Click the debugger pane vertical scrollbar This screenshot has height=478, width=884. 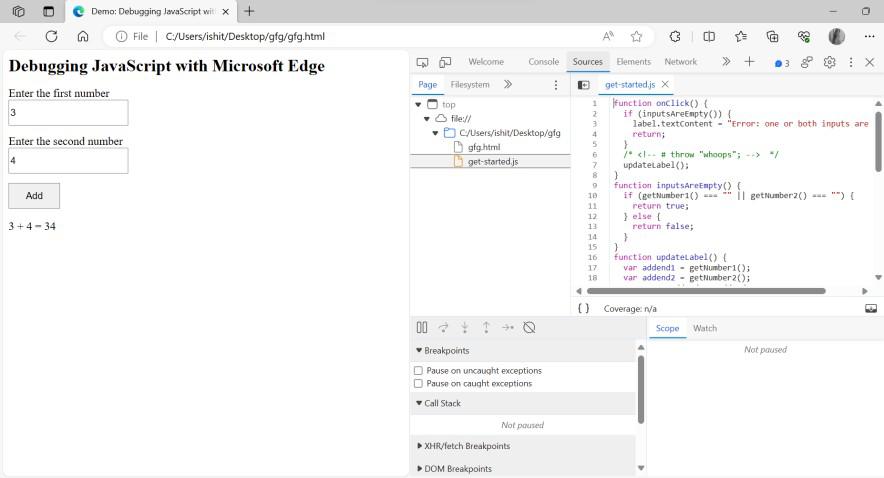point(641,390)
